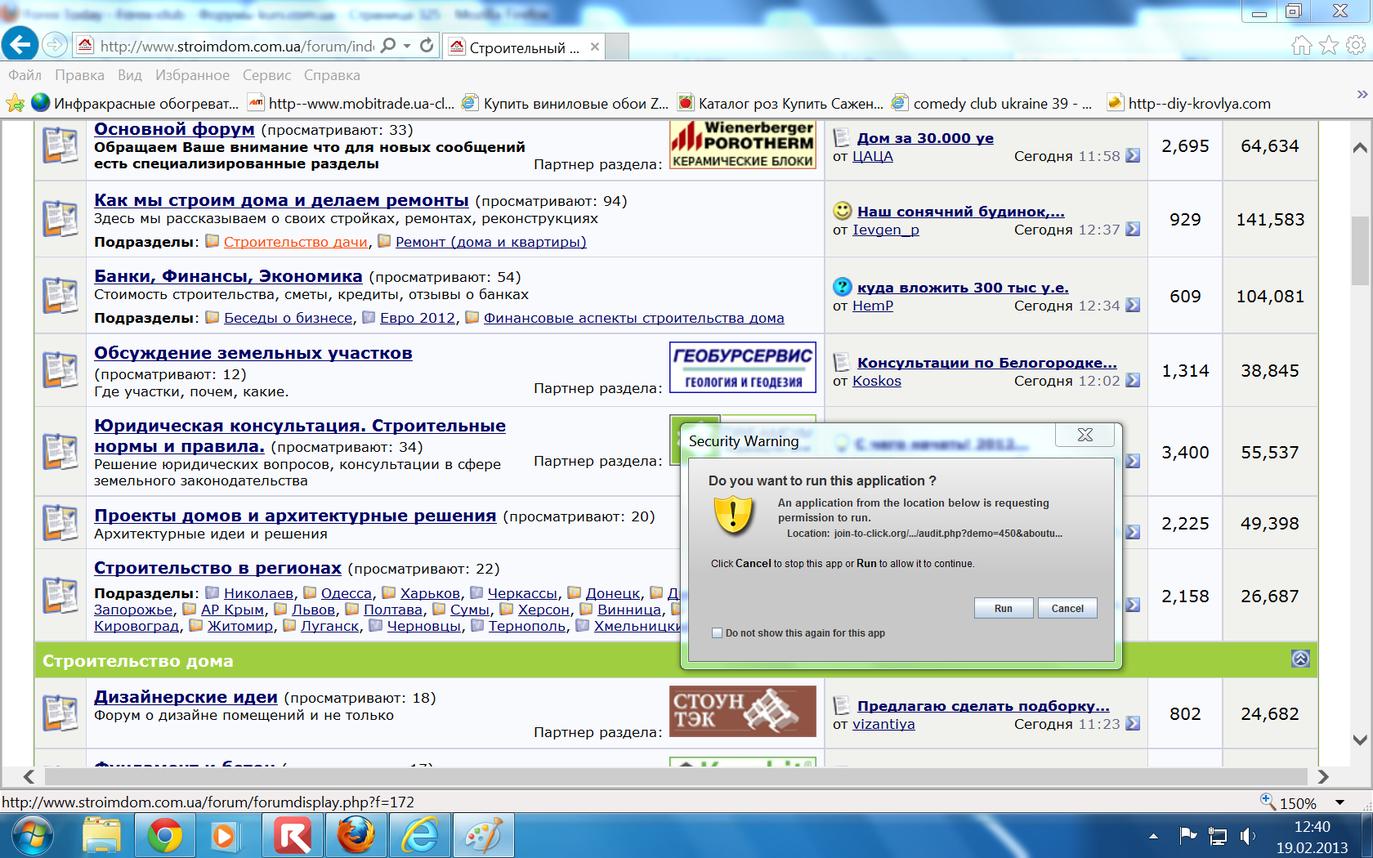Go to last post arrow for Наш сонячний будинок
This screenshot has height=858, width=1373.
1132,229
